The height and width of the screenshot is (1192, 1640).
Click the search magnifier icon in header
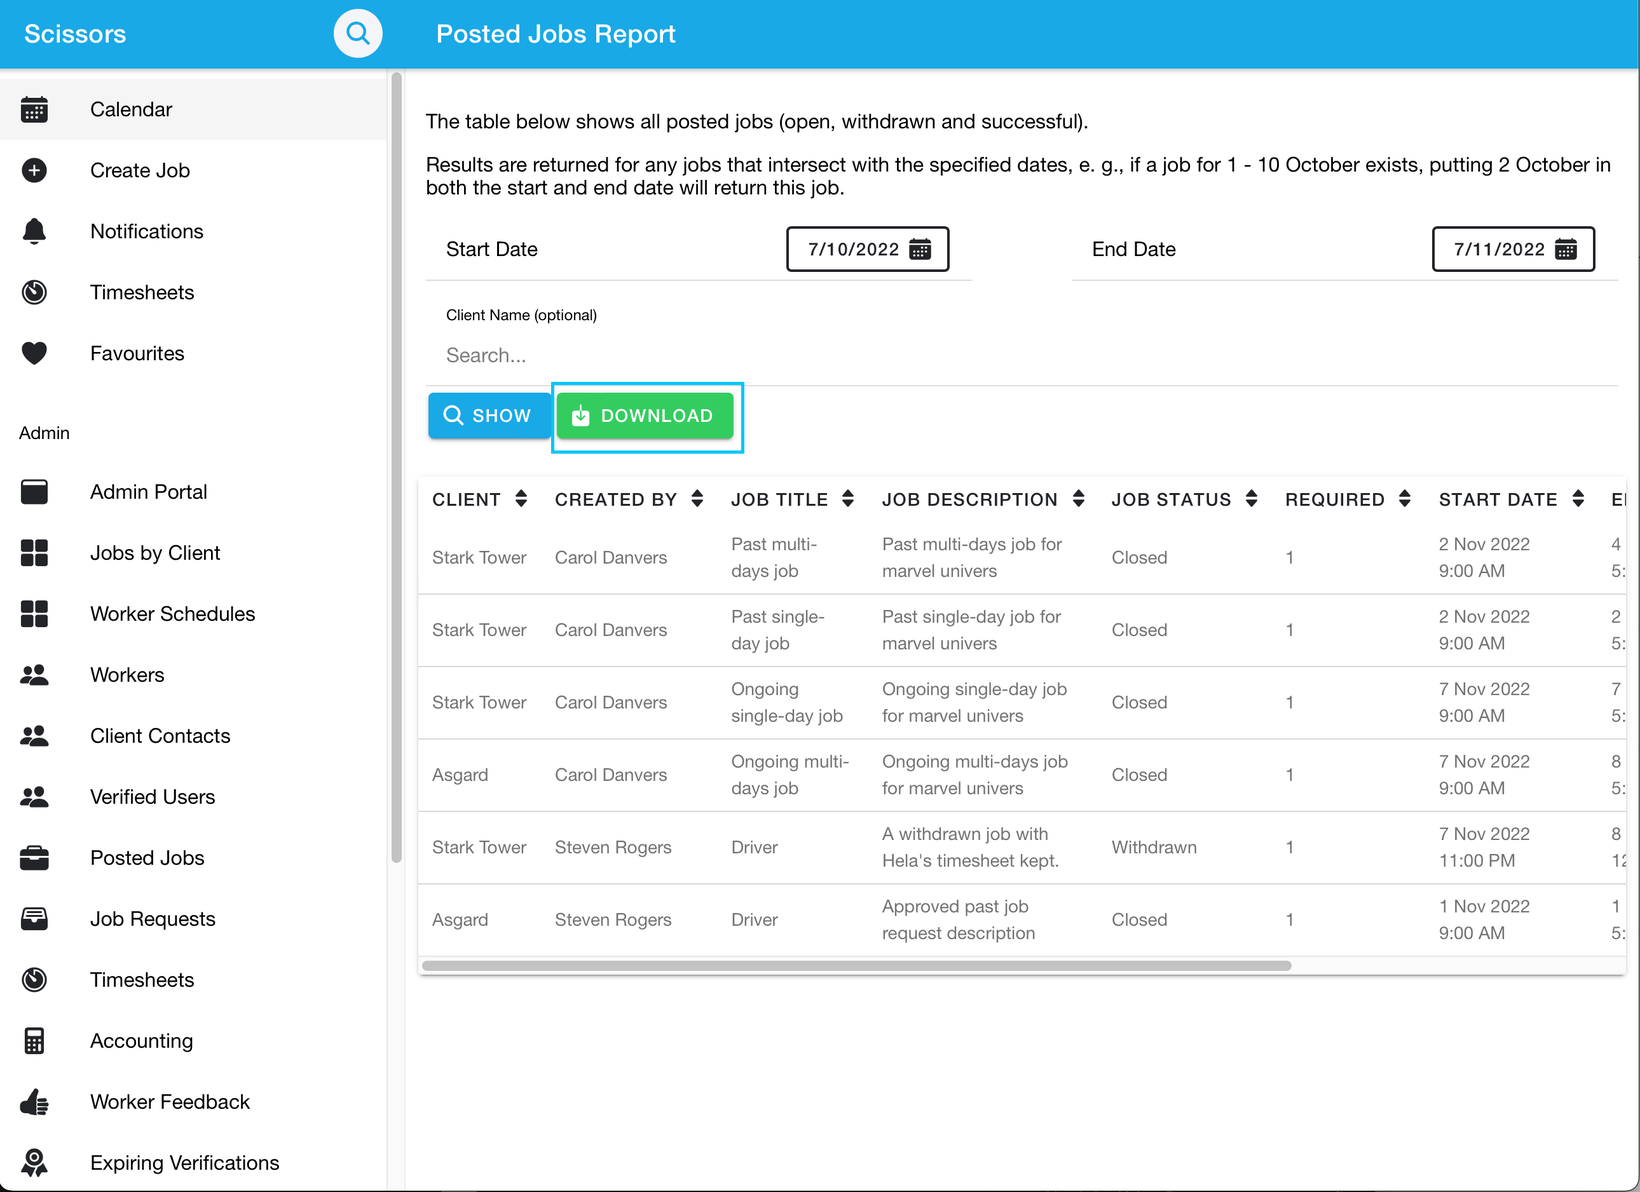coord(358,34)
